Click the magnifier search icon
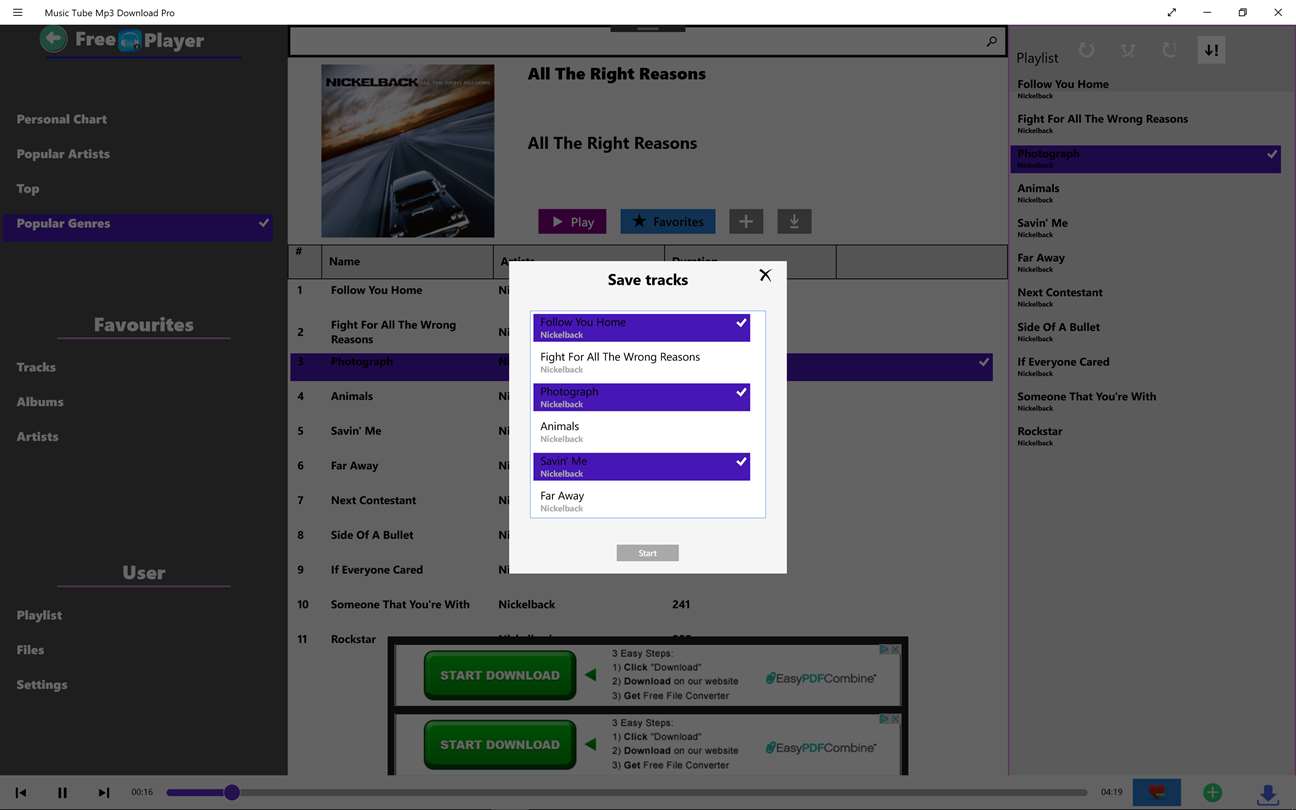This screenshot has width=1296, height=810. (x=991, y=41)
